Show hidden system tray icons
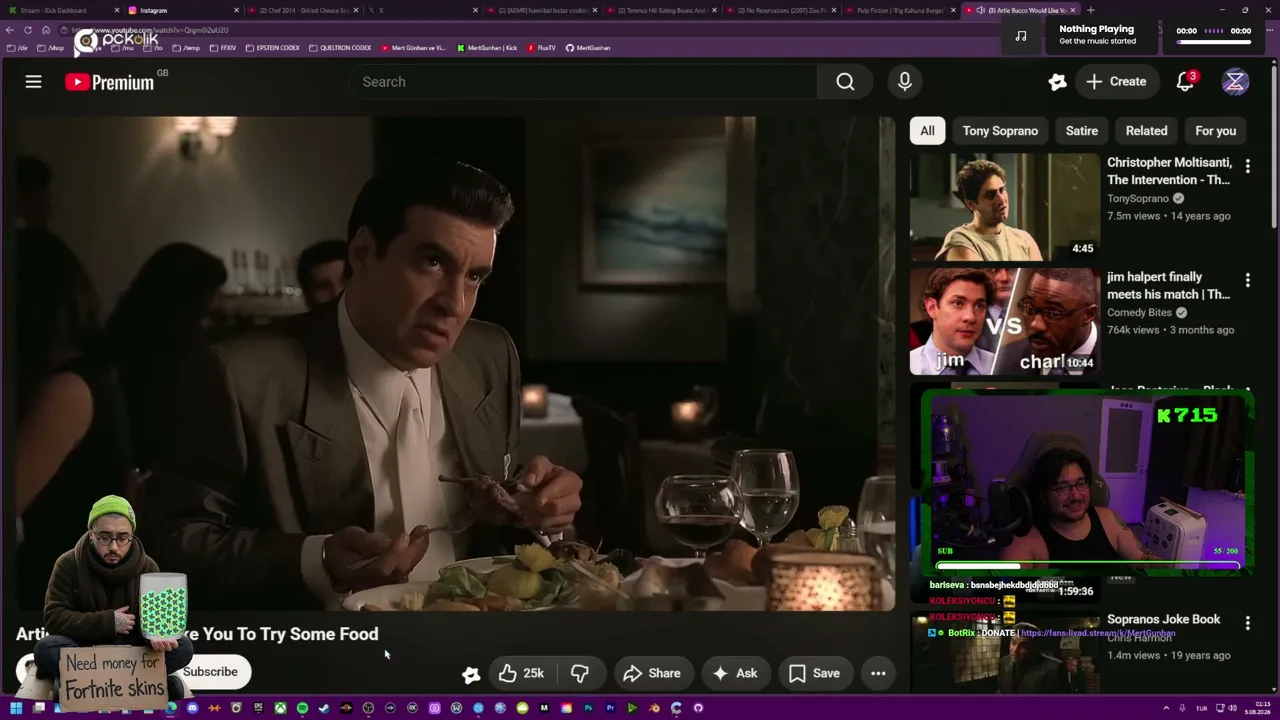Viewport: 1280px width, 720px height. coord(1165,708)
